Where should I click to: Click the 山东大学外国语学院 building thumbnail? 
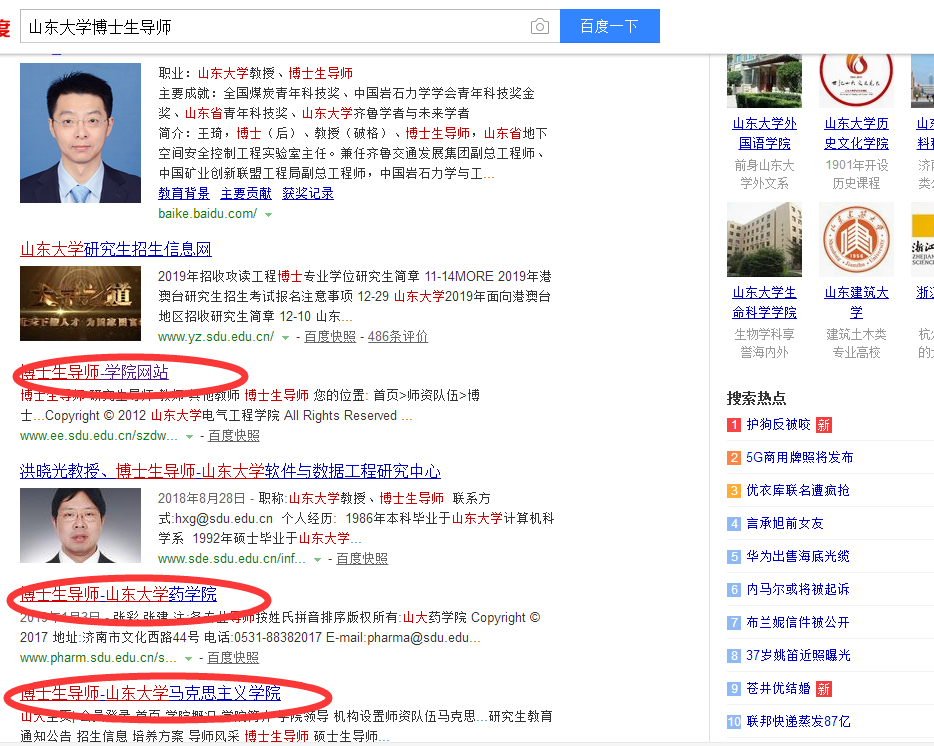click(x=764, y=81)
